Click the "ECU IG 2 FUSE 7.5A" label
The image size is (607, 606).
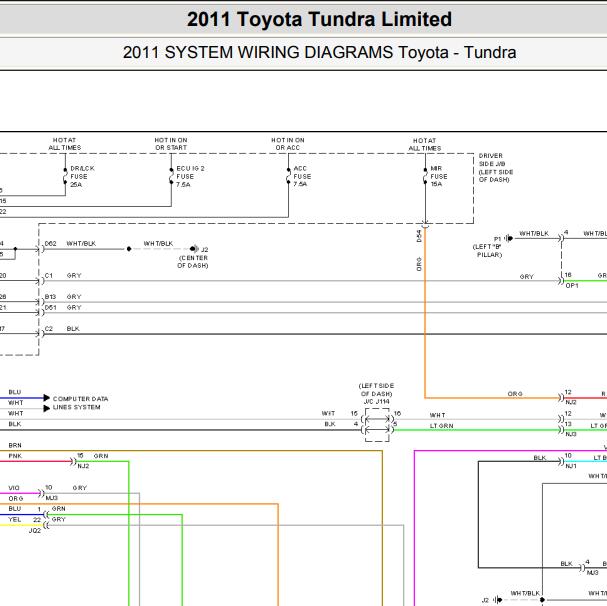[x=190, y=177]
